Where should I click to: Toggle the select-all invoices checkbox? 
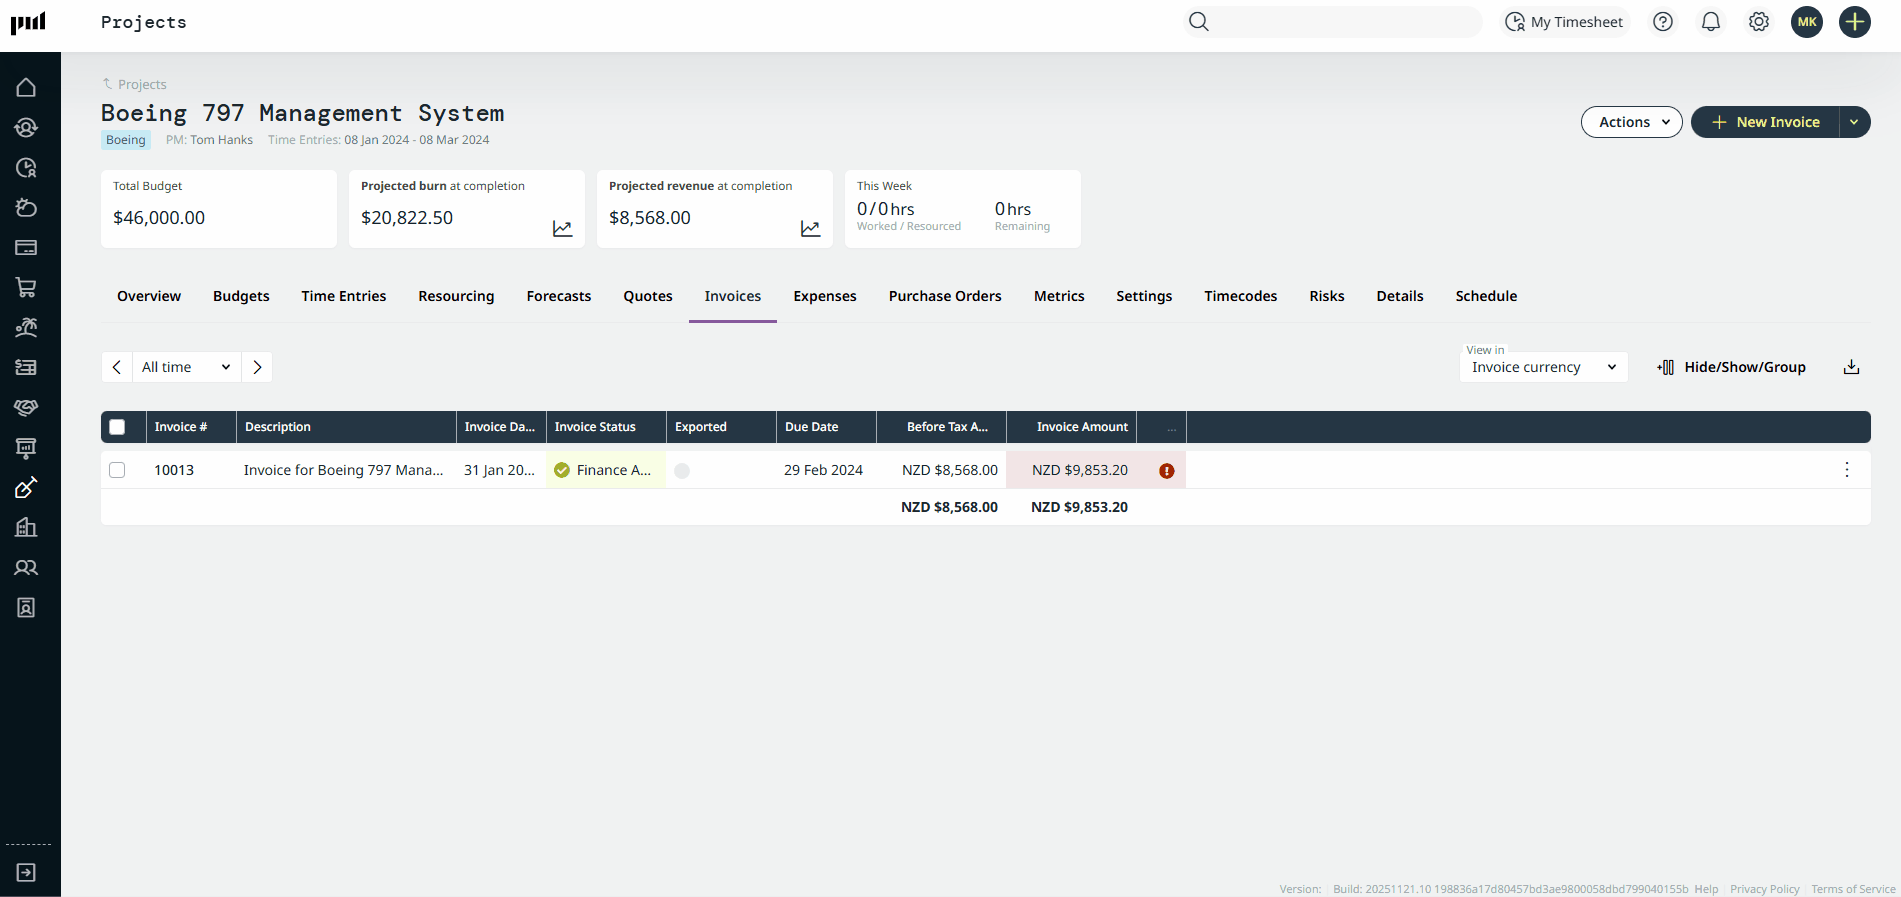(117, 427)
